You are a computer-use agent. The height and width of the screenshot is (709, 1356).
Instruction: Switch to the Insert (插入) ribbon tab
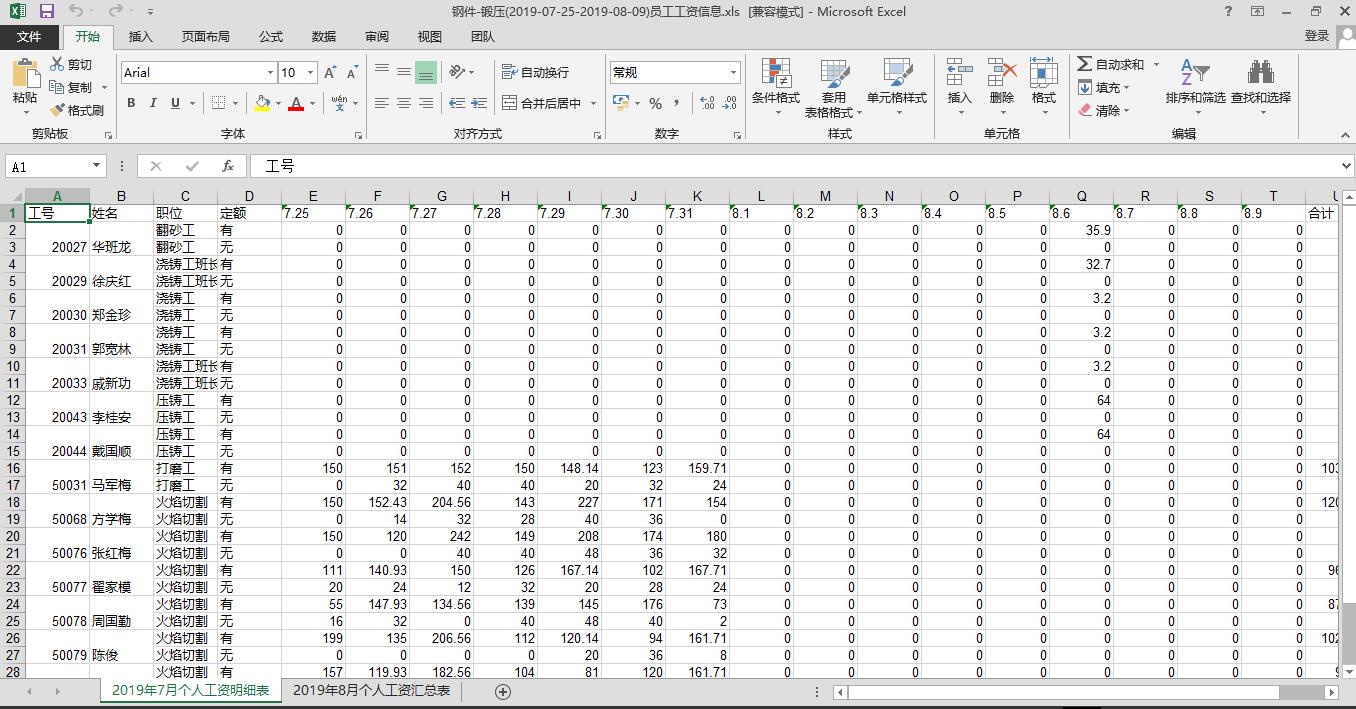point(141,37)
